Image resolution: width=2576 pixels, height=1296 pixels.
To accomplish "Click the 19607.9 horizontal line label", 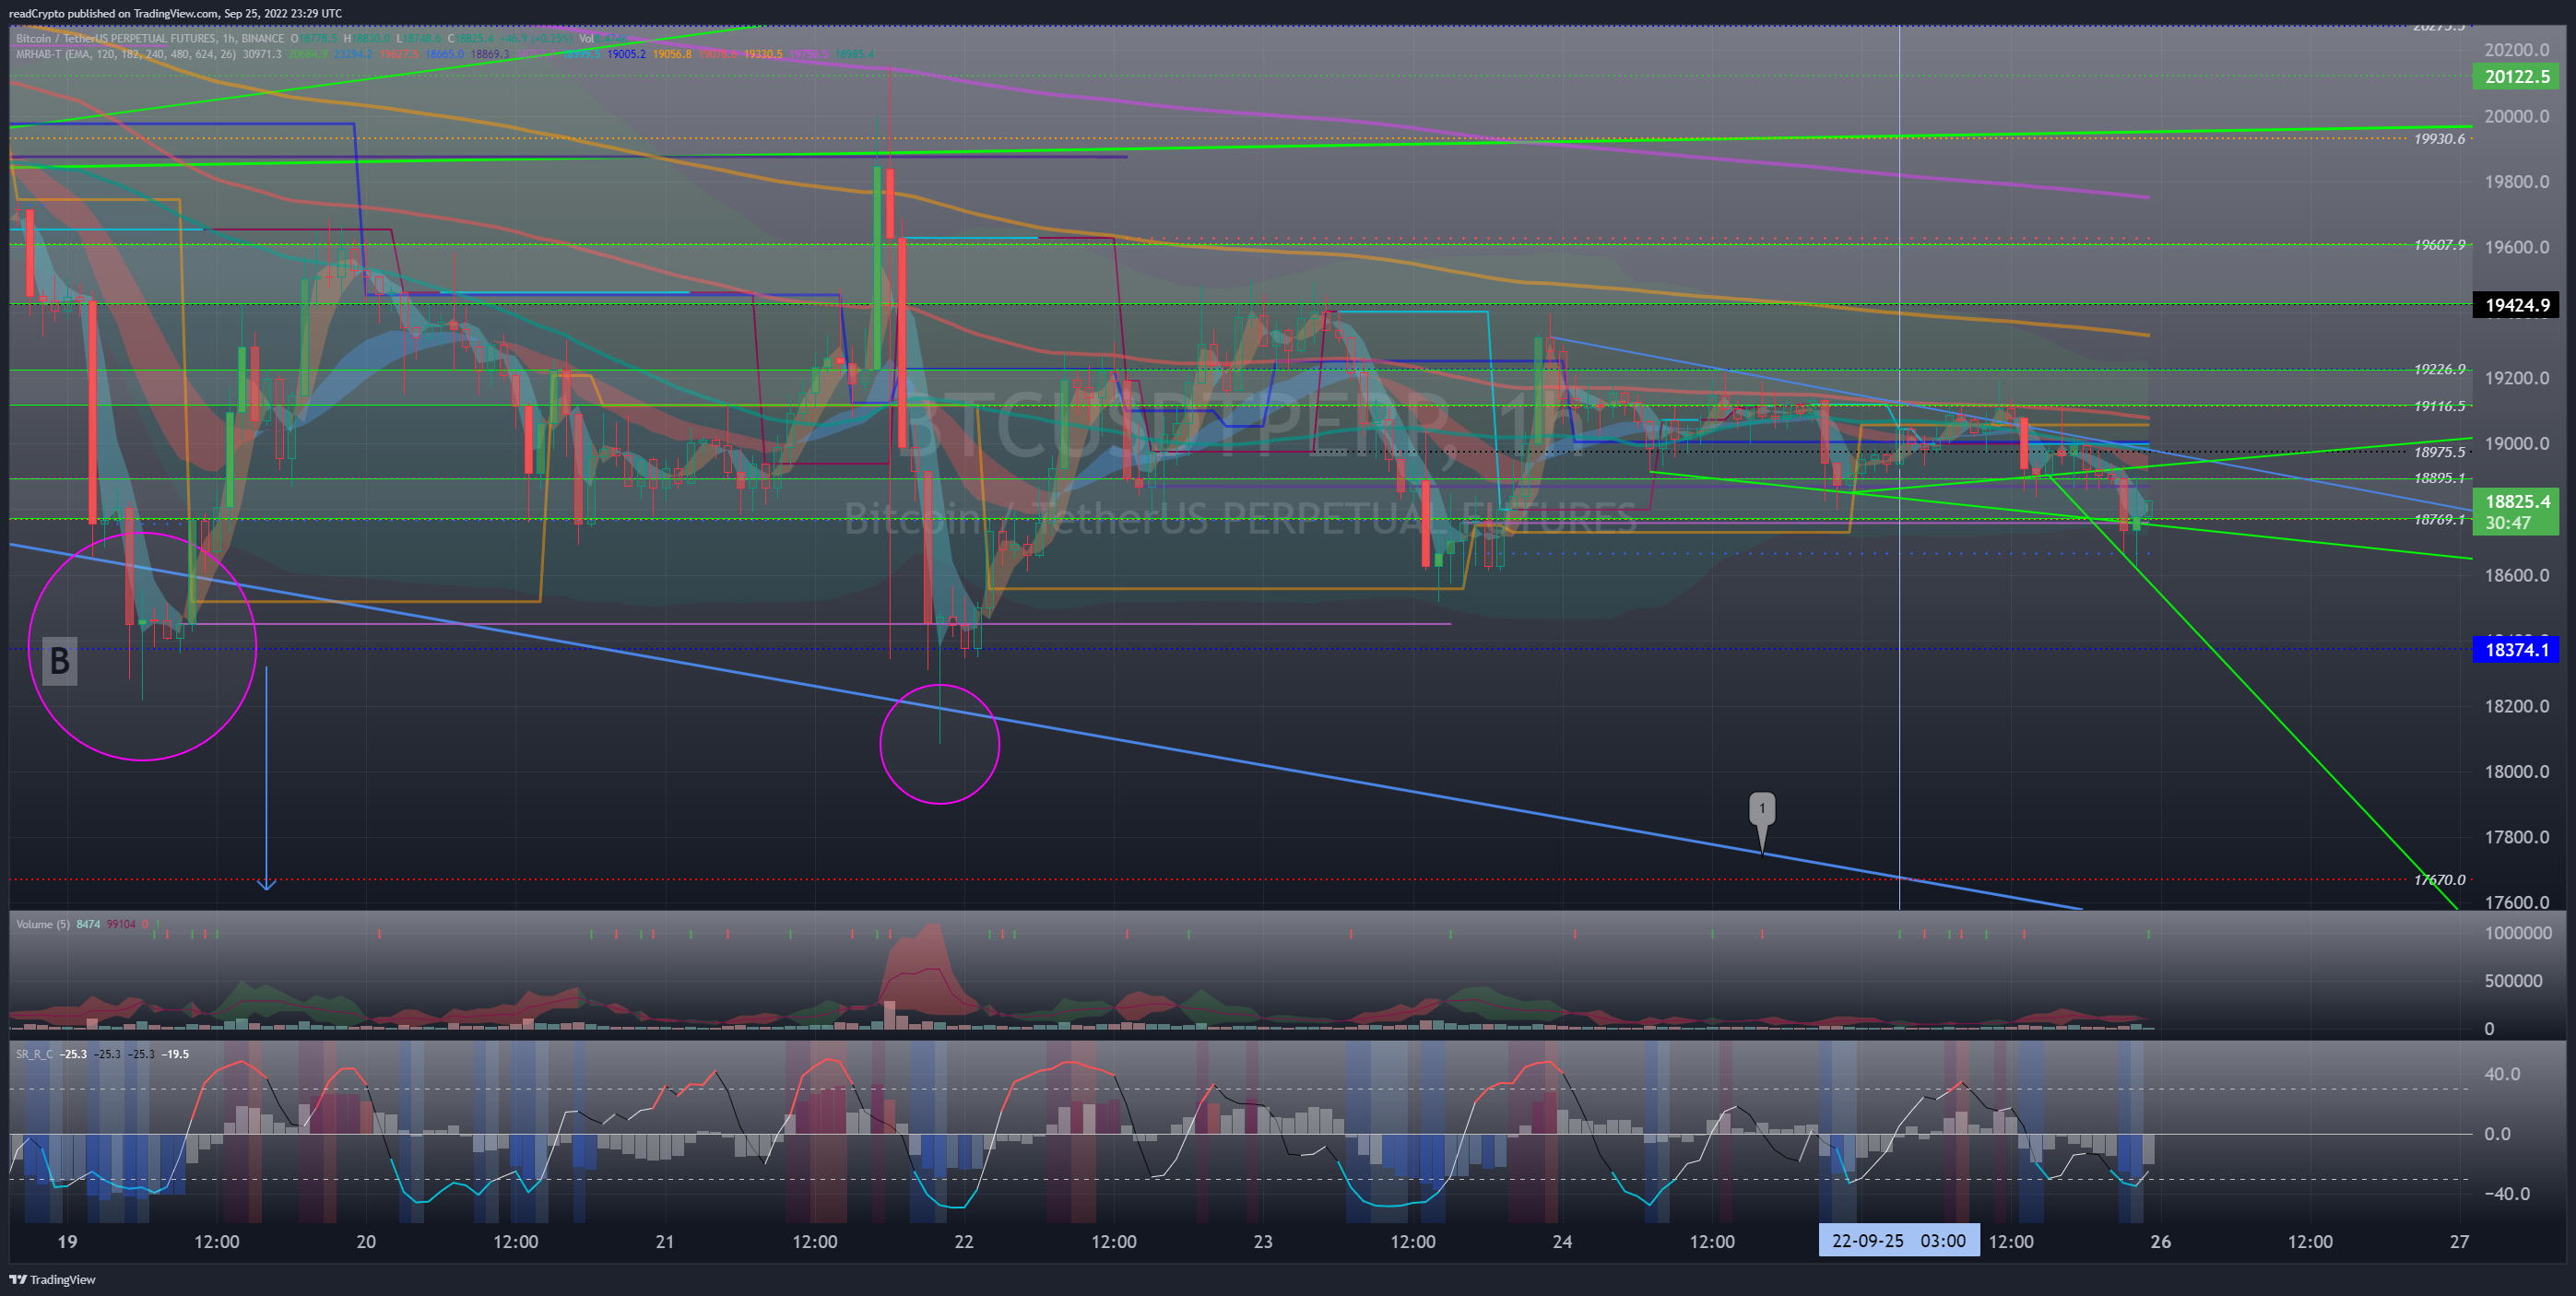I will click(2439, 245).
